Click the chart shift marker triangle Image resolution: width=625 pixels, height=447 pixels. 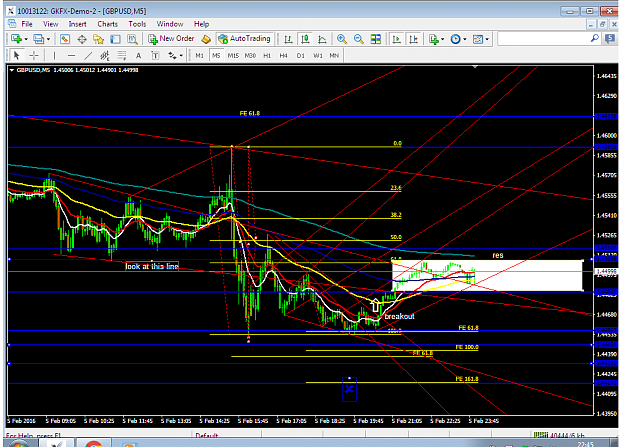tap(475, 67)
